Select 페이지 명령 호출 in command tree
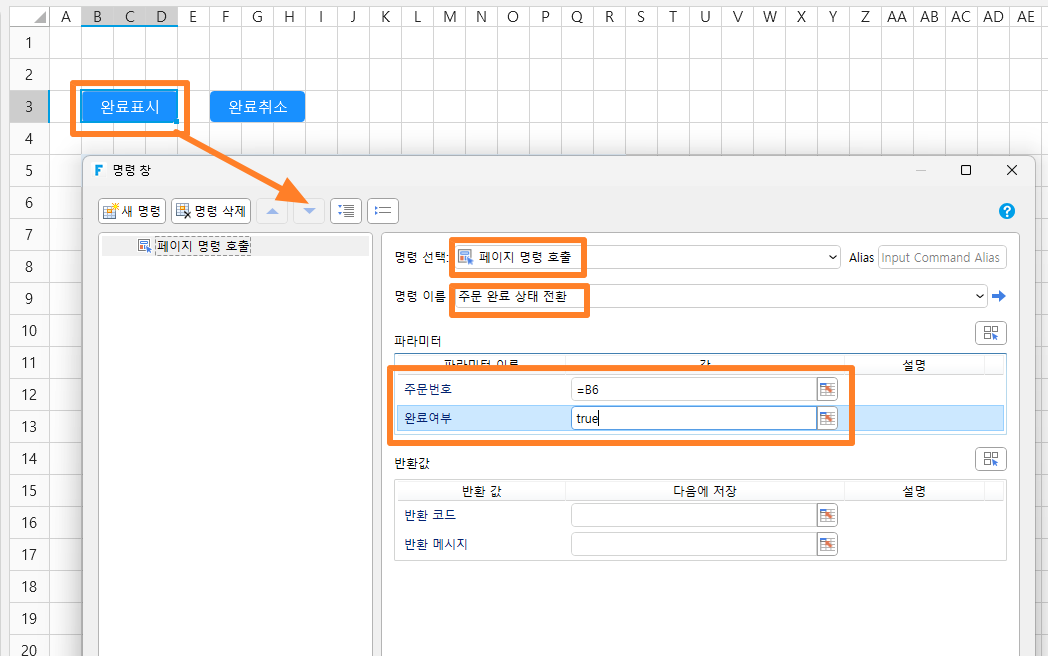 click(x=203, y=246)
